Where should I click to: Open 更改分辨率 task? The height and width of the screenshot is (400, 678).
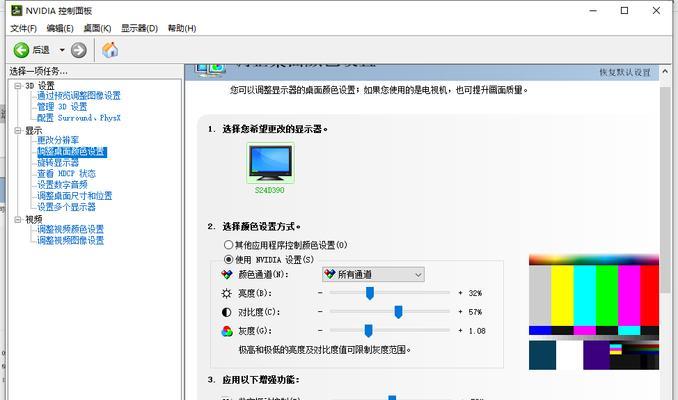(x=58, y=140)
